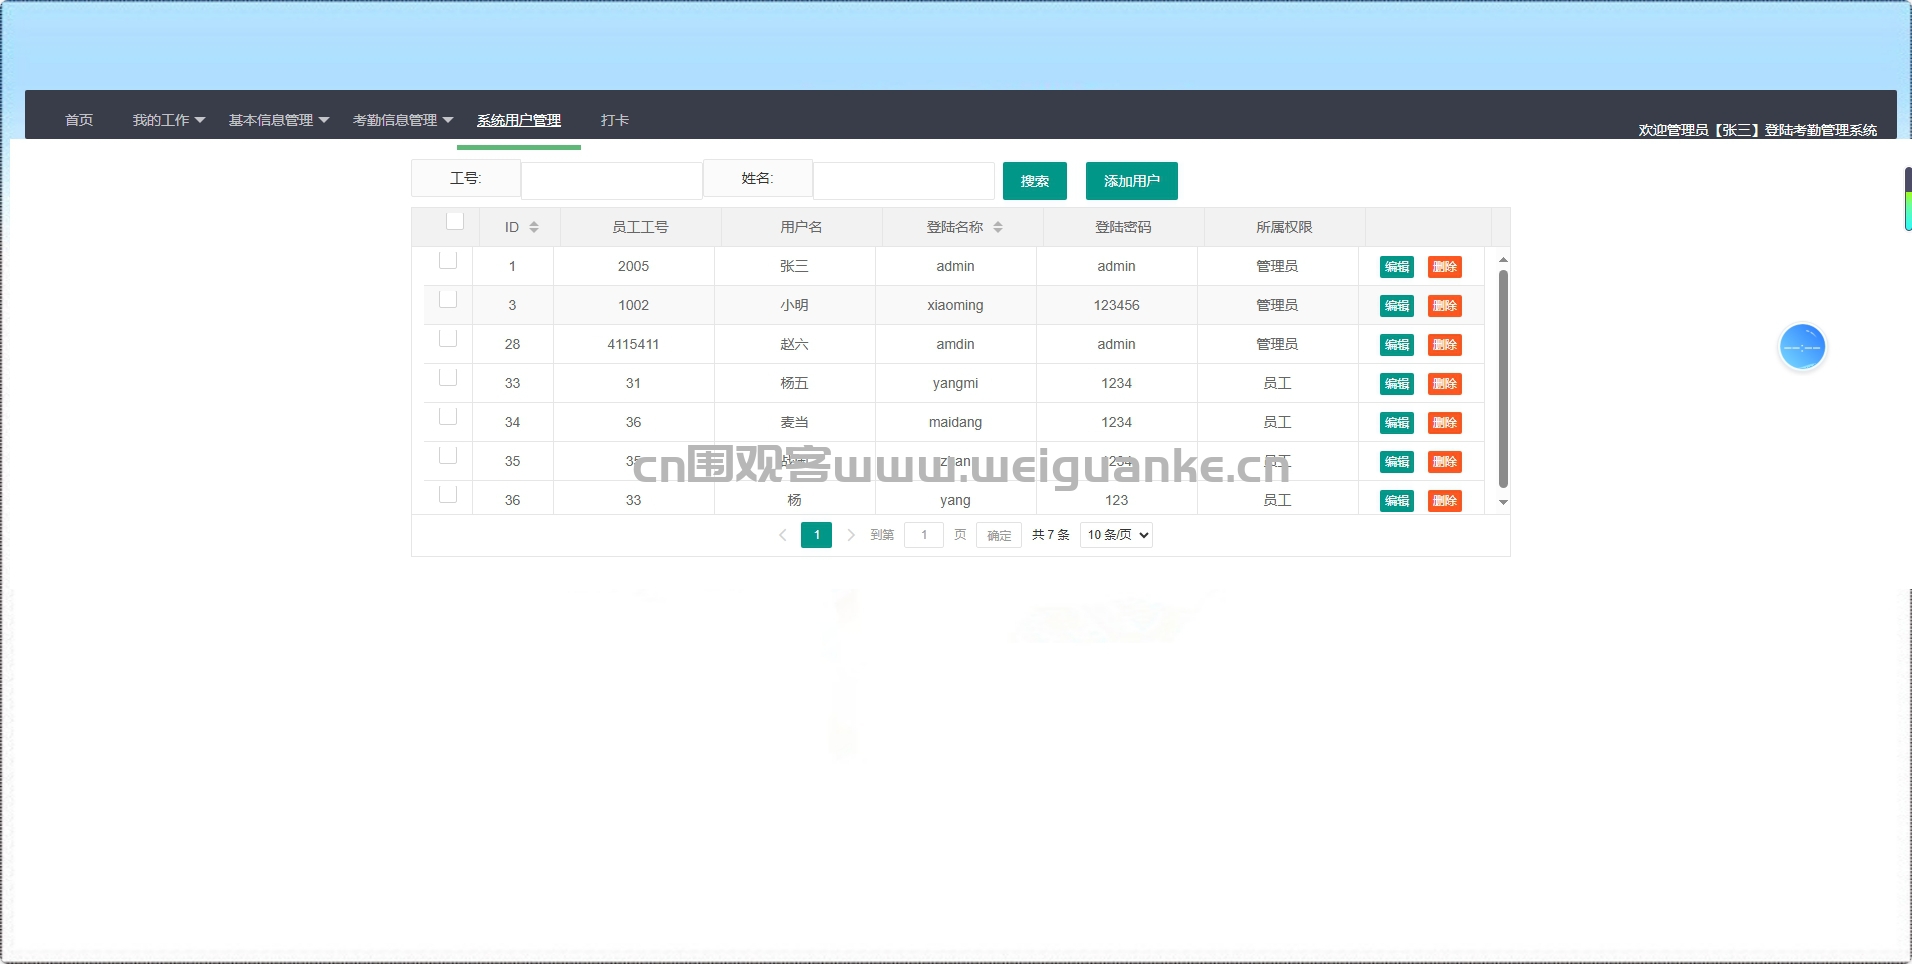Edit the user 赵六 row
Viewport: 1912px width, 964px height.
point(1397,345)
